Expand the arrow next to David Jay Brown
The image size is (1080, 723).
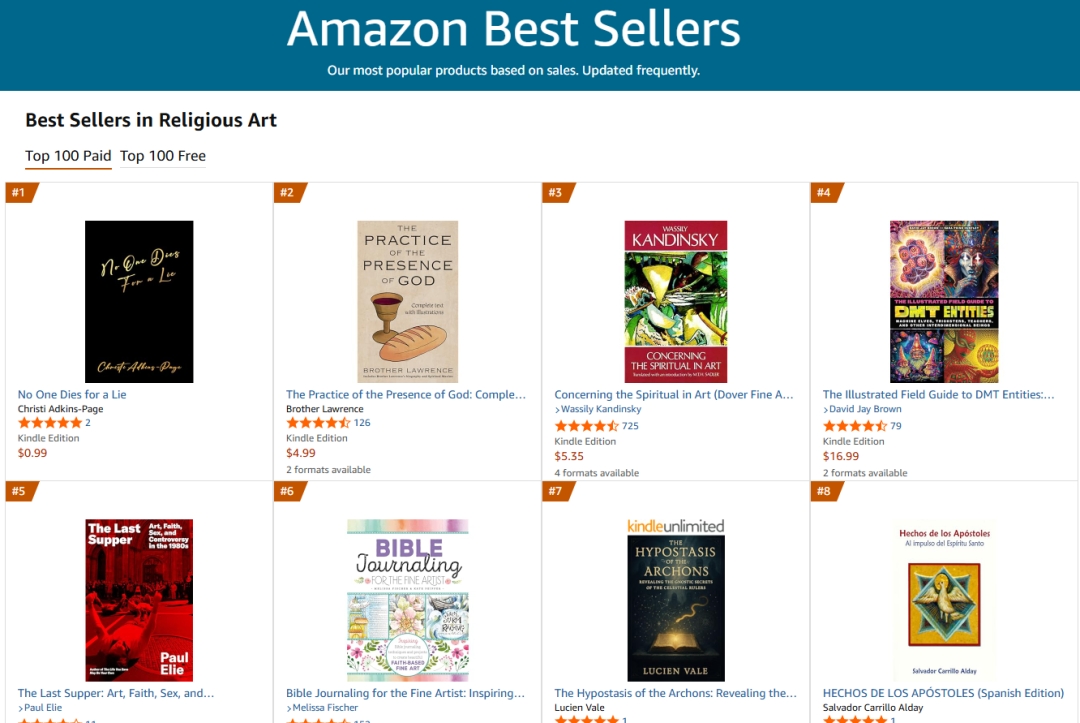[x=825, y=410]
